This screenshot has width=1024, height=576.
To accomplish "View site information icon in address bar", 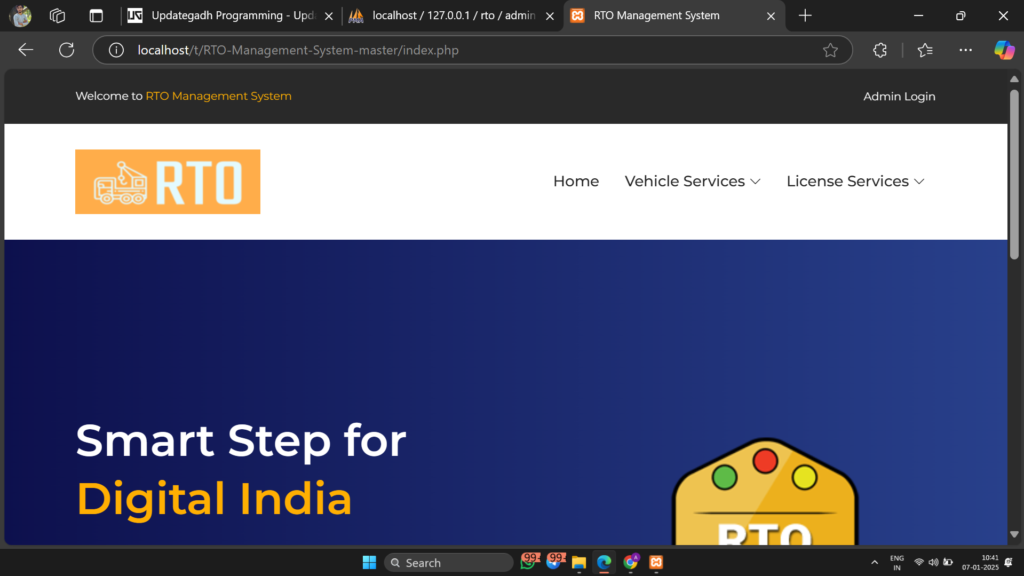I will (x=116, y=50).
